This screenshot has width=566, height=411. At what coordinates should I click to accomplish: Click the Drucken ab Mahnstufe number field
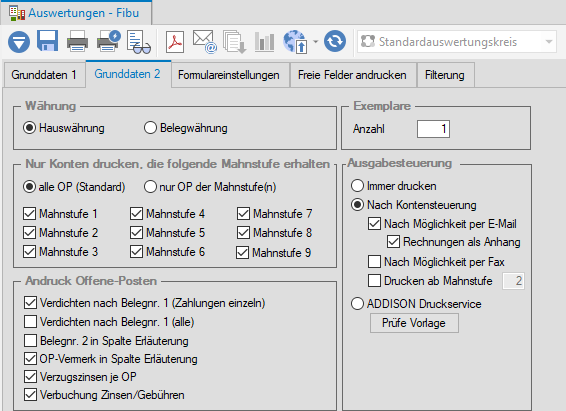(513, 281)
